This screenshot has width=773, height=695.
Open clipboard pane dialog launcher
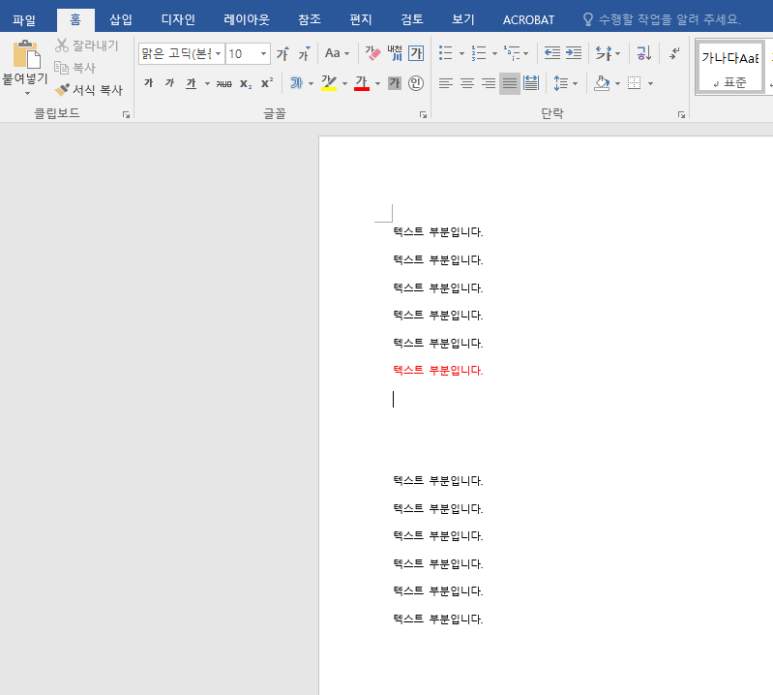click(126, 114)
